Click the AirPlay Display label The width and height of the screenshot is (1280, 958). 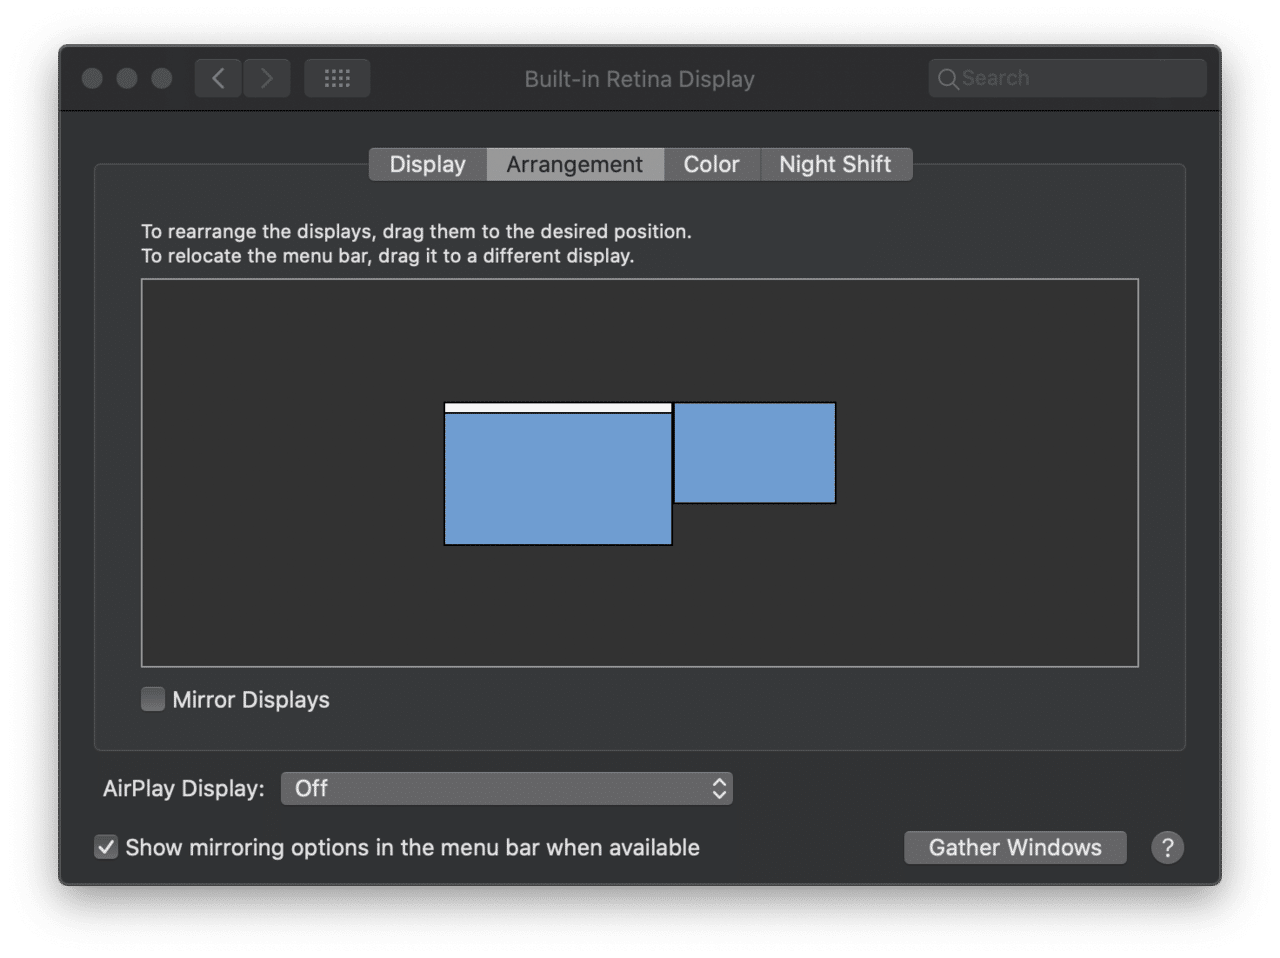coord(184,788)
